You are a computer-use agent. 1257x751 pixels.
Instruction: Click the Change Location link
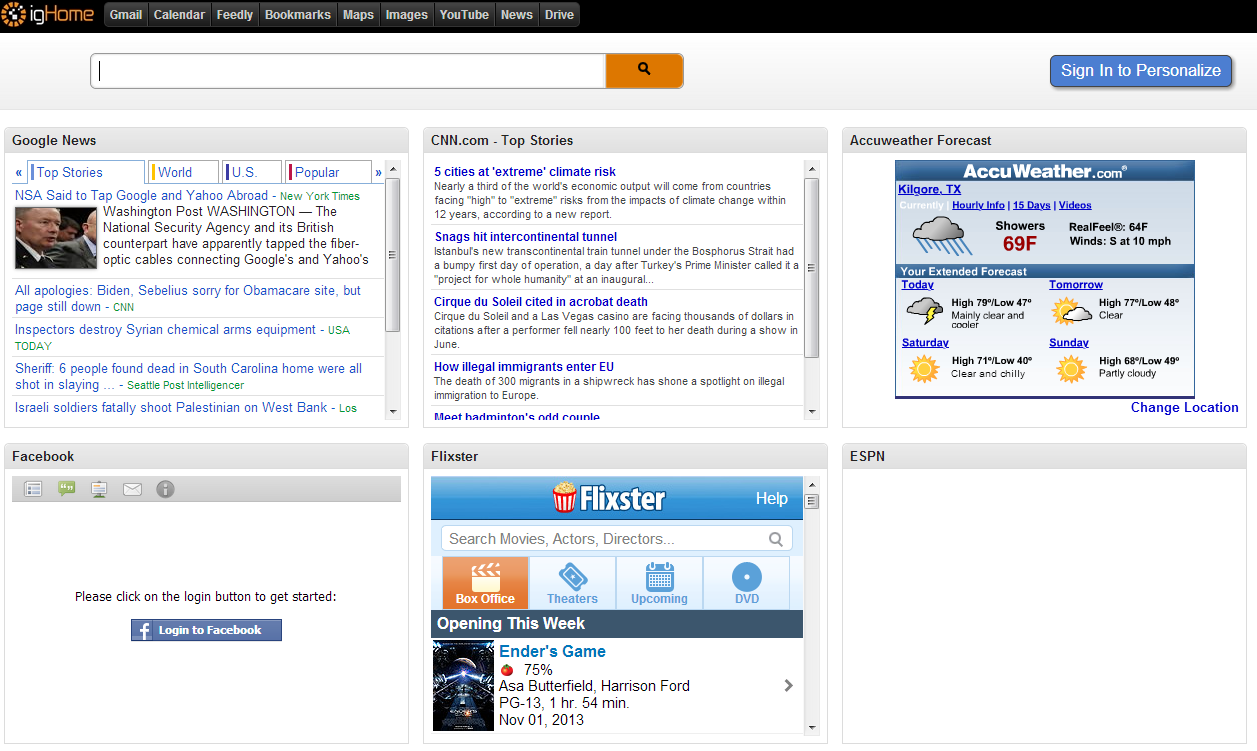click(x=1185, y=407)
